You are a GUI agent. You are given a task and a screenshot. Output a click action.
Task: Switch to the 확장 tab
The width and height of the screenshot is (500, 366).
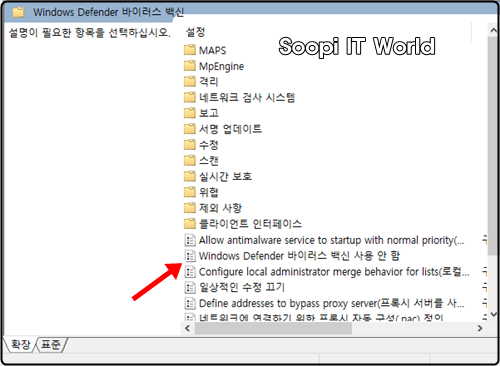pyautogui.click(x=21, y=345)
